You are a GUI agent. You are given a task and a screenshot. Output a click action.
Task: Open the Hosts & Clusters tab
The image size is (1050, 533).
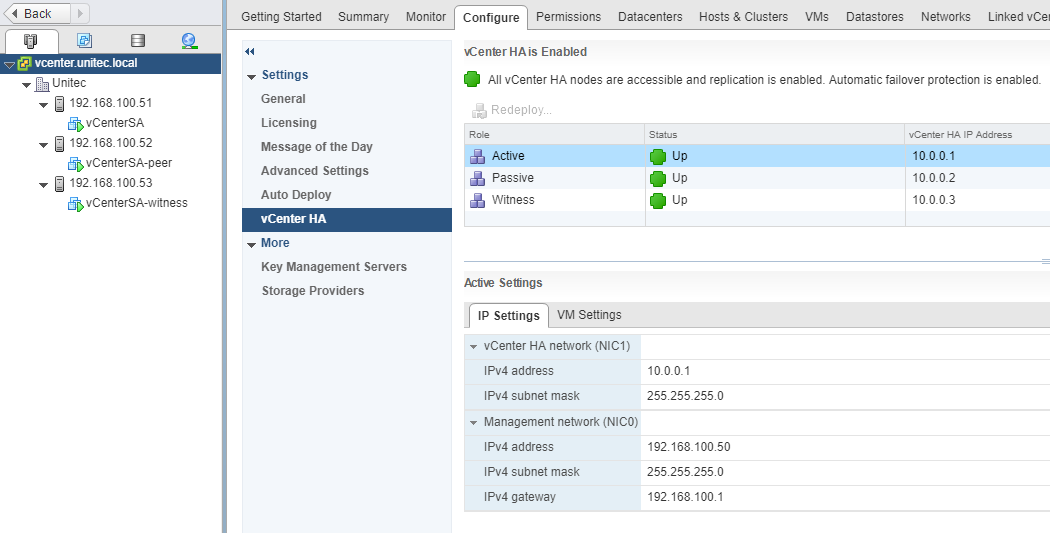click(x=743, y=17)
